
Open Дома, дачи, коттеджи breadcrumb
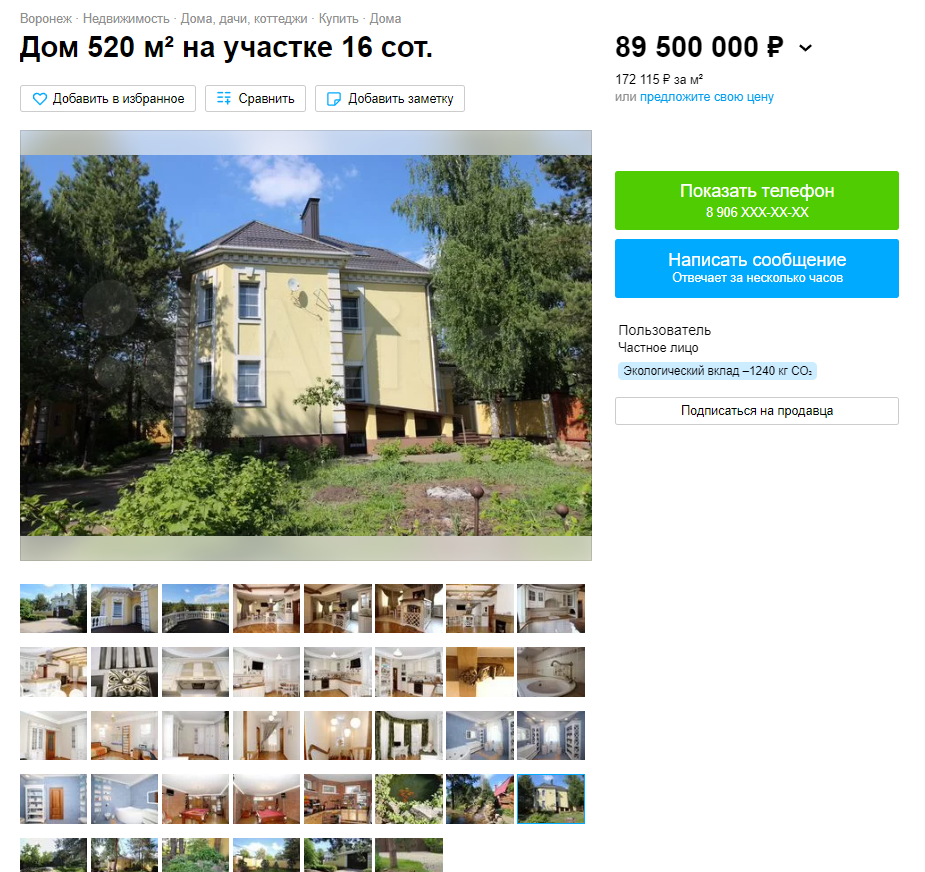coord(244,18)
